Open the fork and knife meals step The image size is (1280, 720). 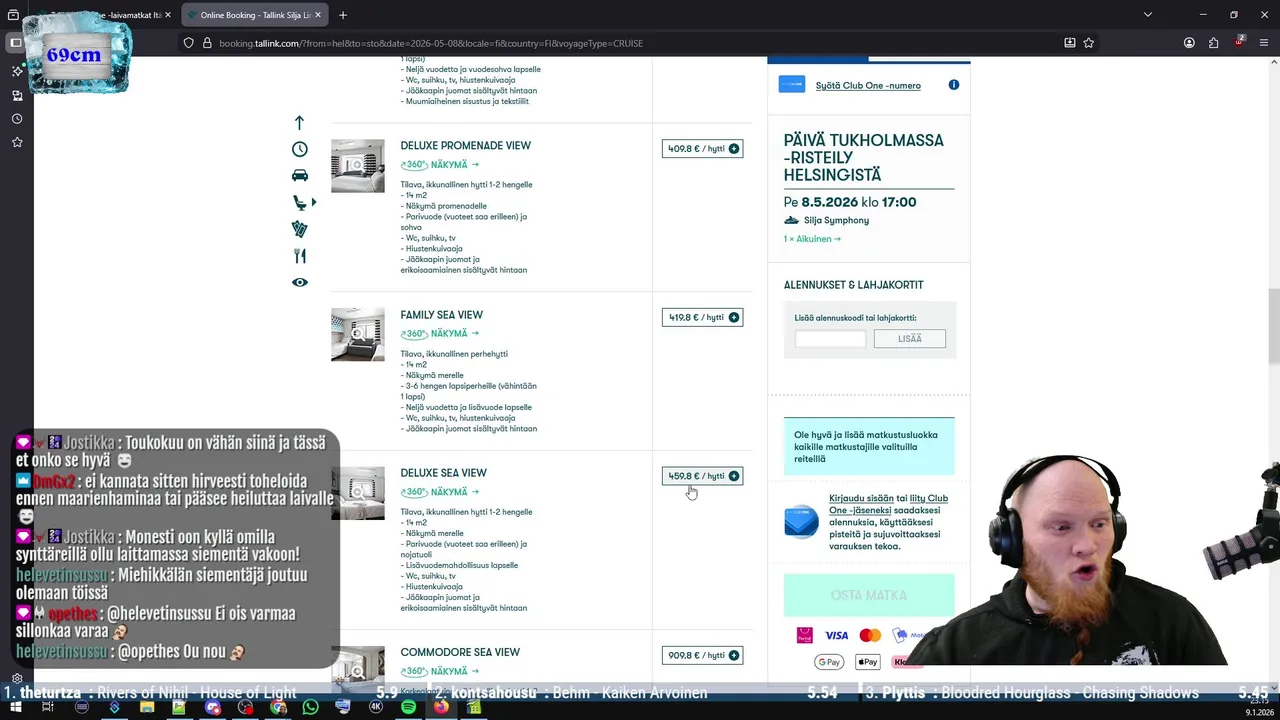[299, 256]
